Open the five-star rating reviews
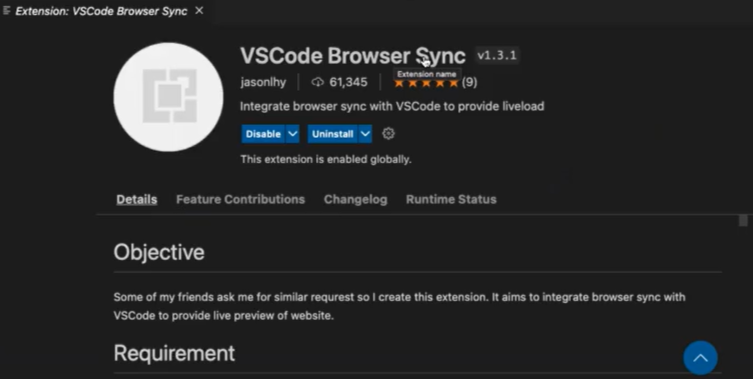 pos(426,83)
